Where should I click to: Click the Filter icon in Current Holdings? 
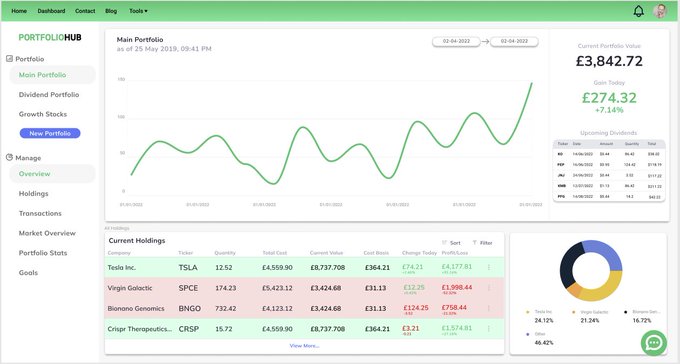[x=474, y=243]
